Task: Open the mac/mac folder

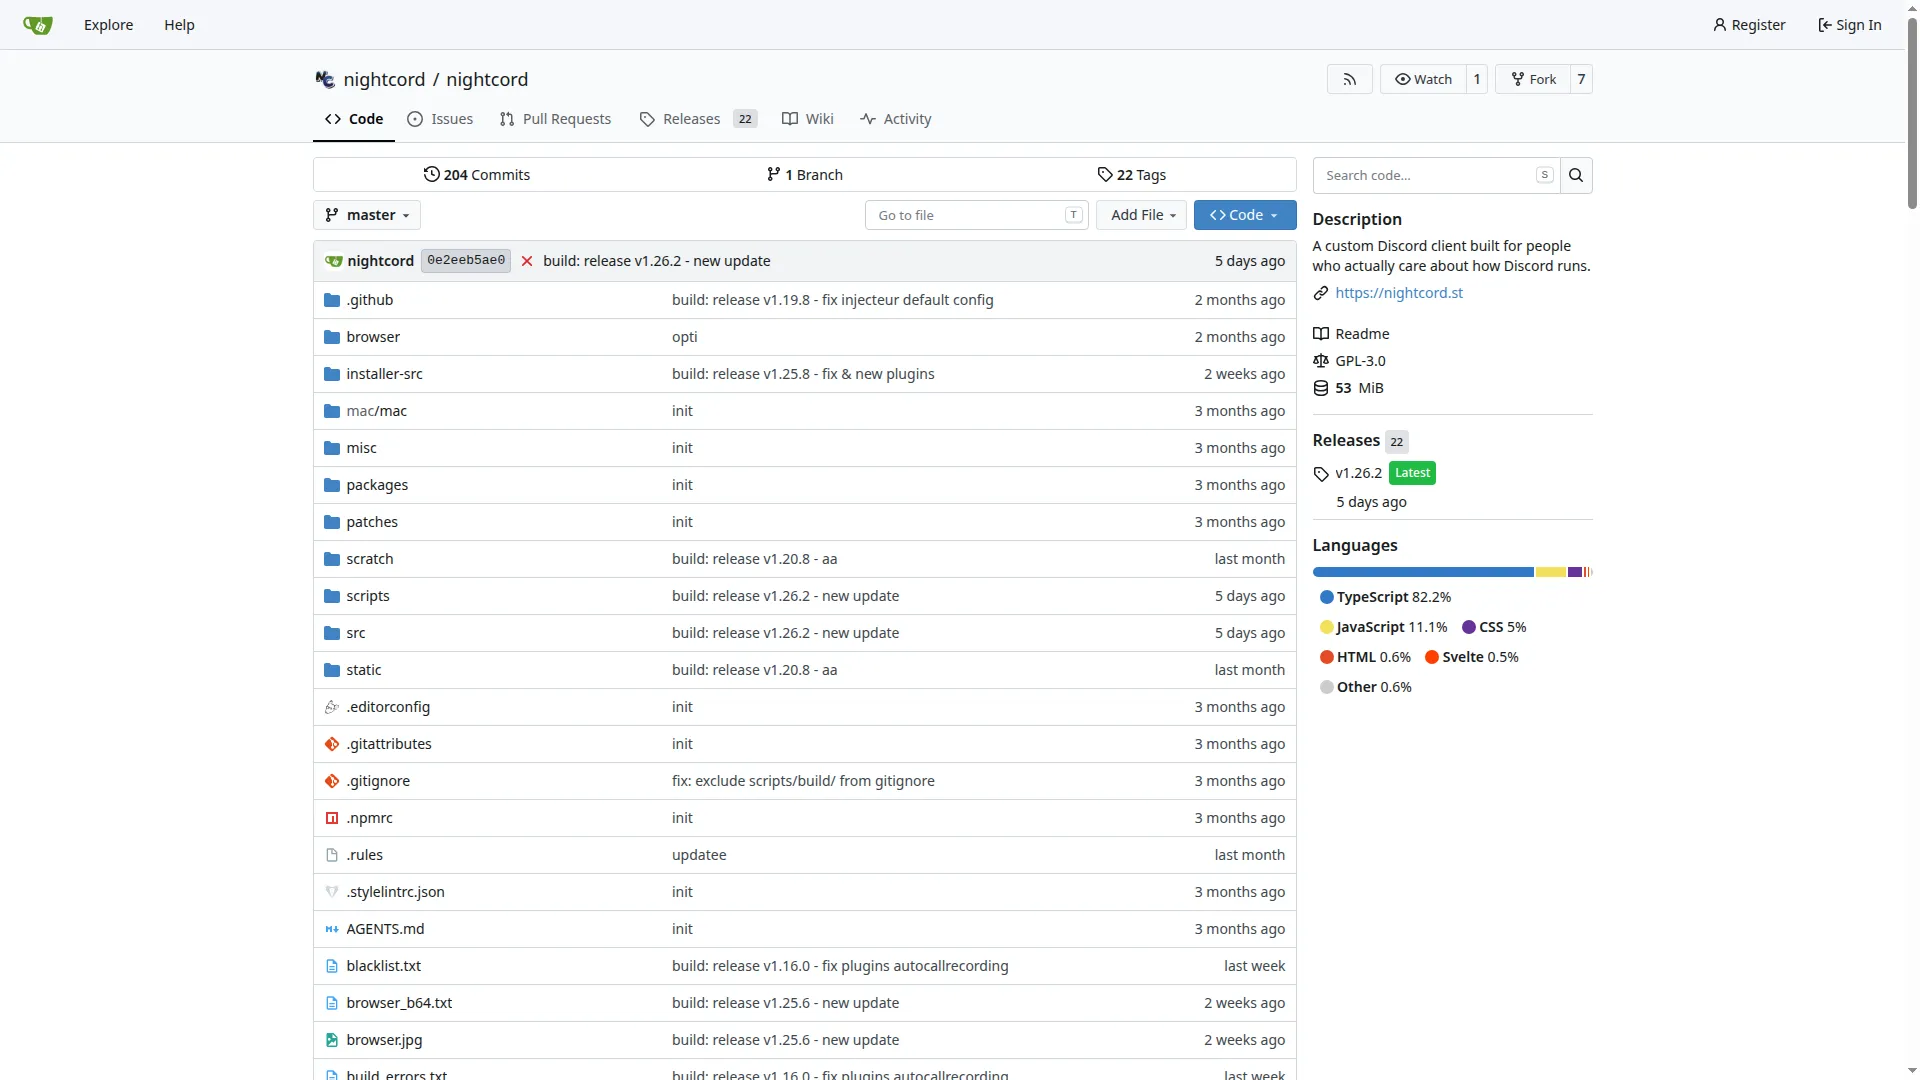Action: pos(376,411)
